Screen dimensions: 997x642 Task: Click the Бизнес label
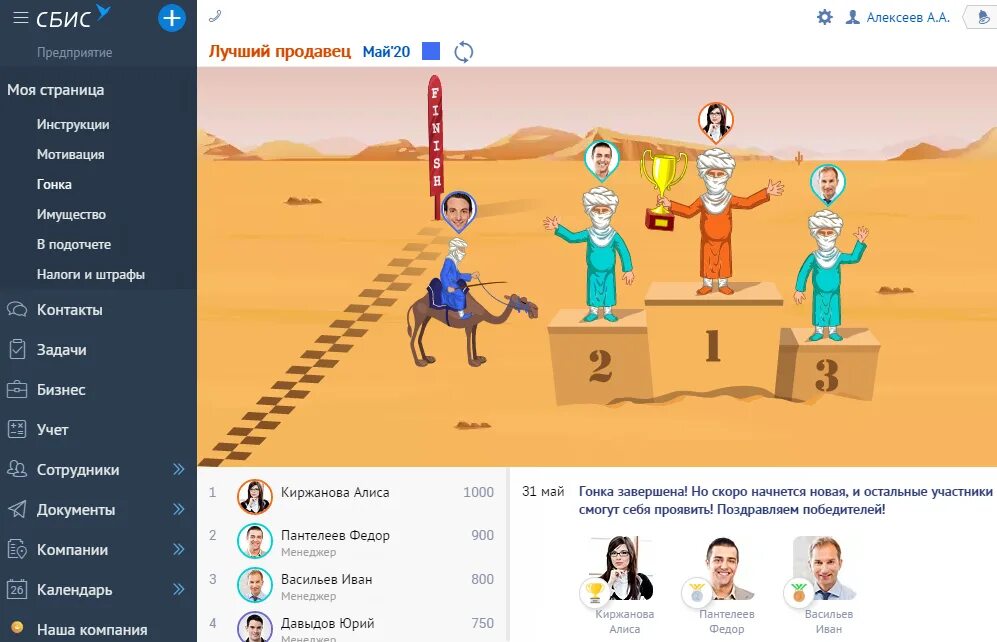tap(61, 390)
